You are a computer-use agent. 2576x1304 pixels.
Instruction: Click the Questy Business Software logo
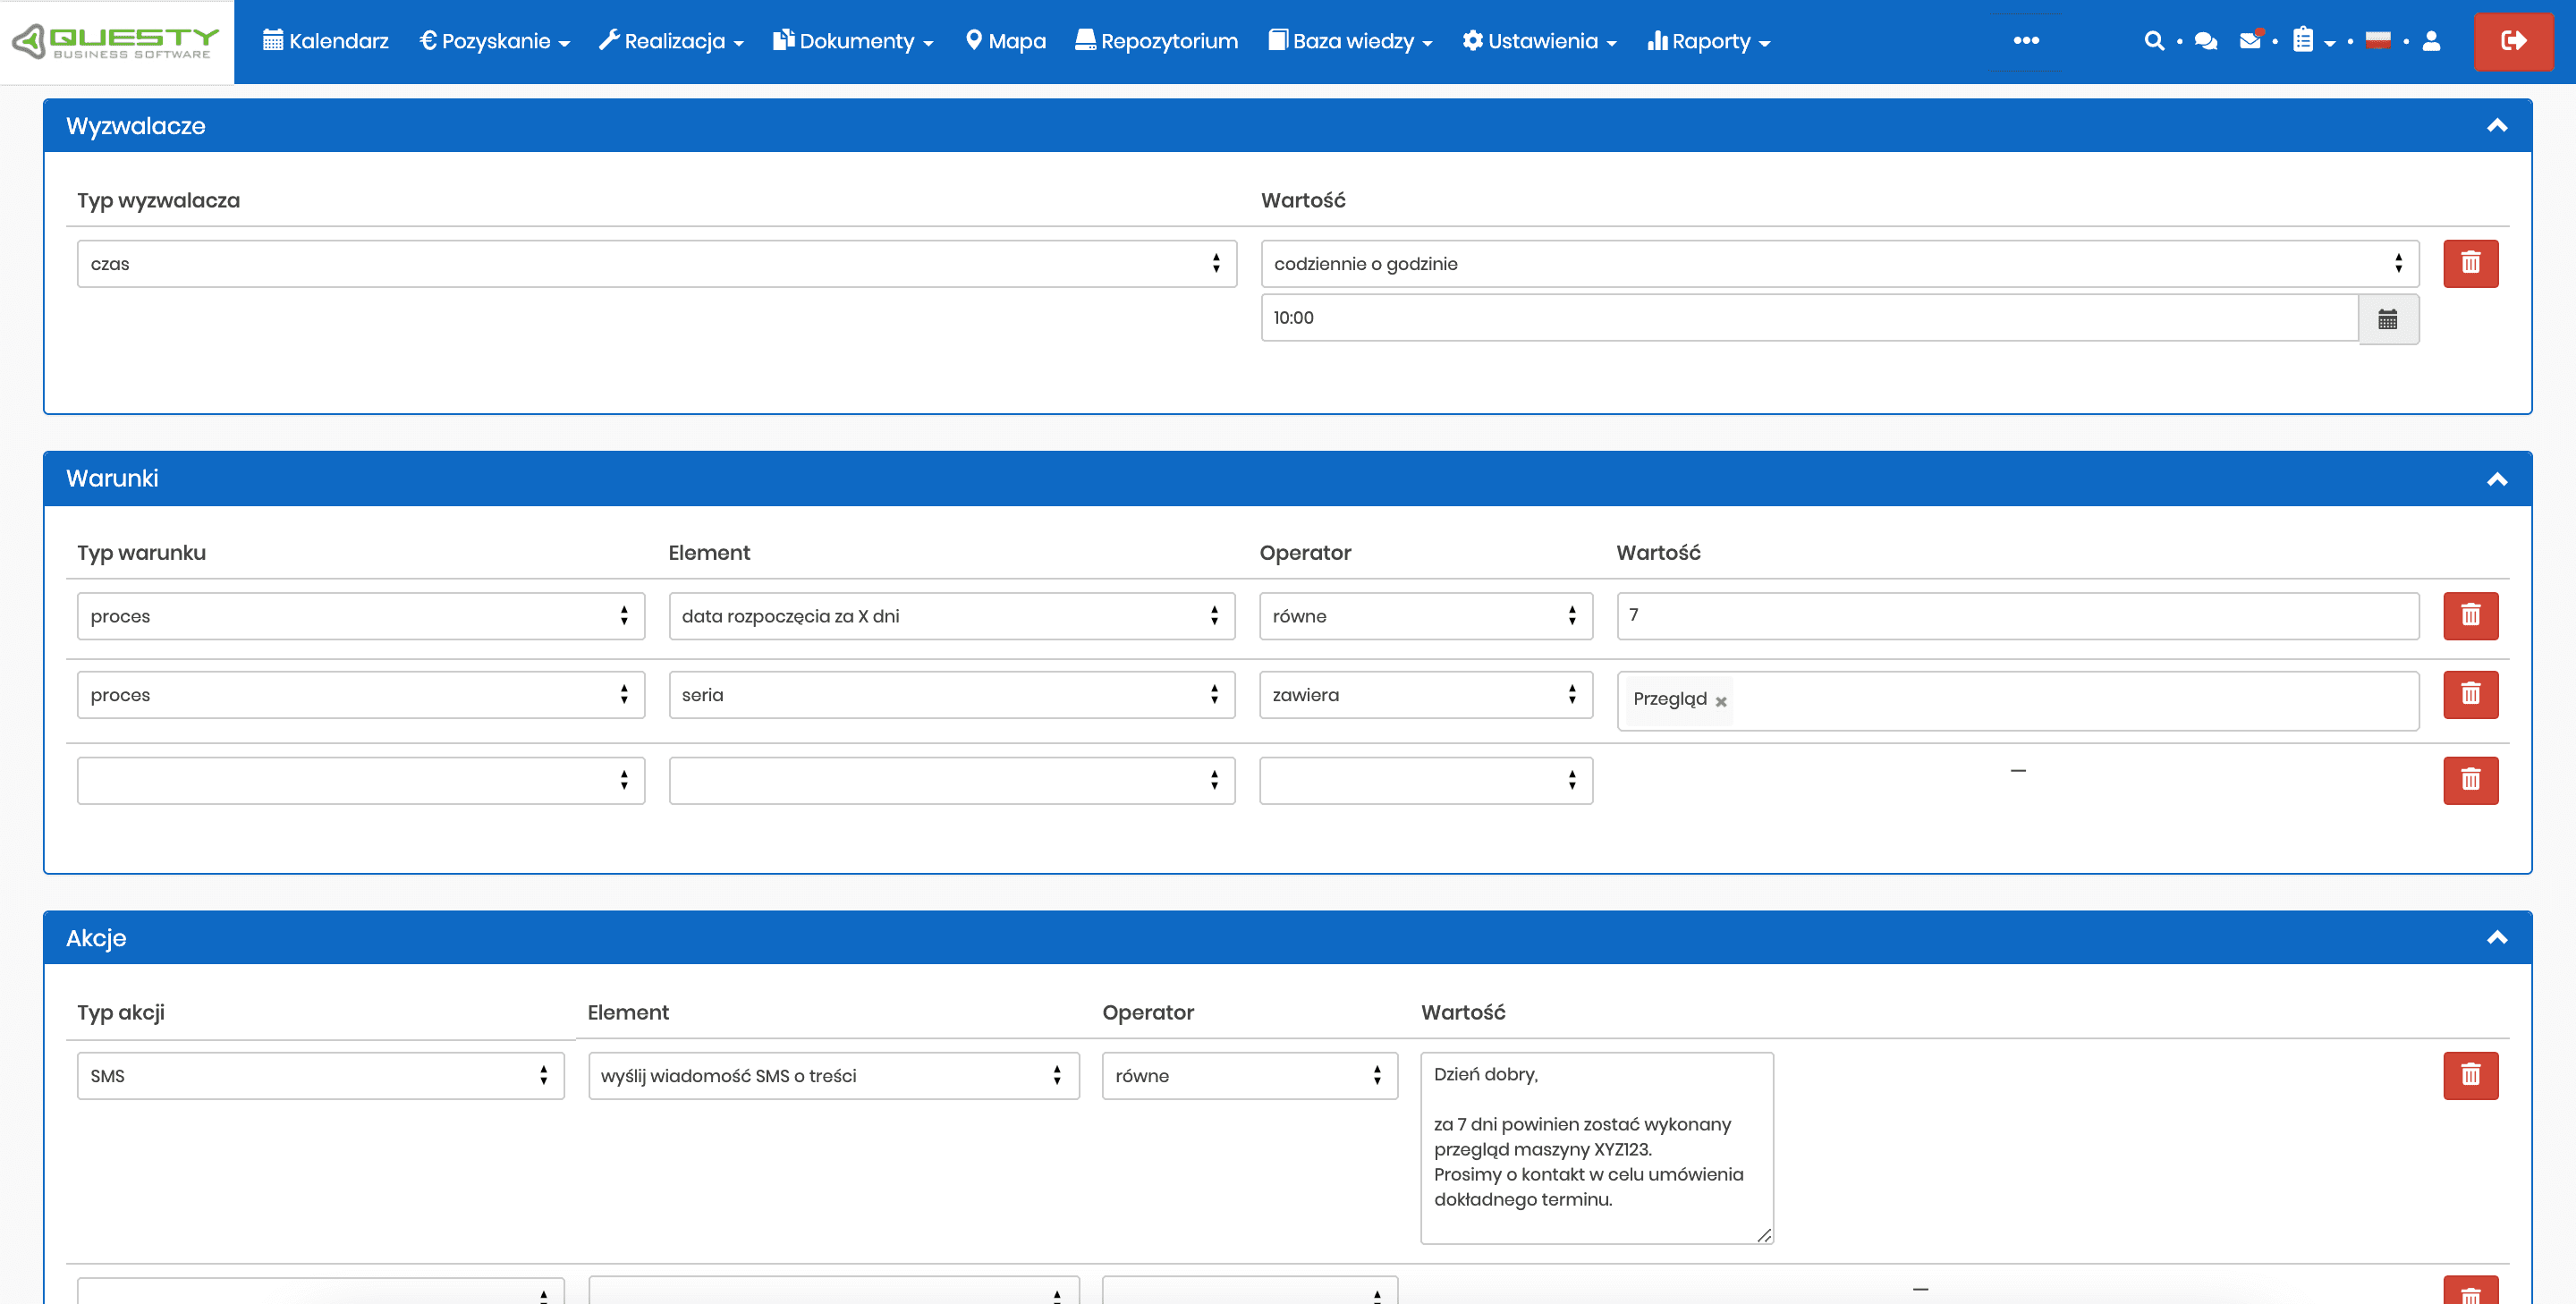click(x=116, y=41)
